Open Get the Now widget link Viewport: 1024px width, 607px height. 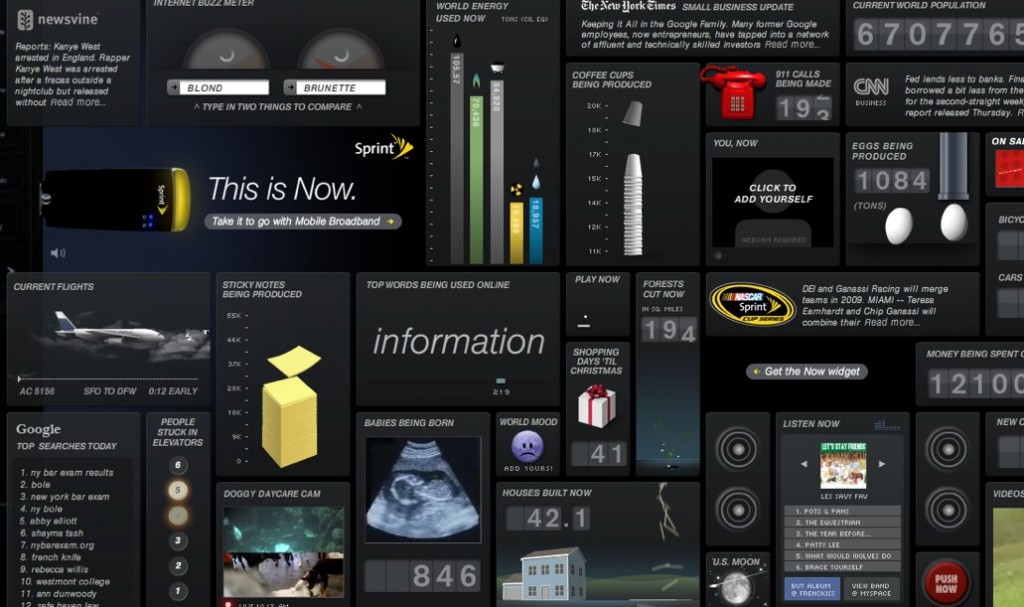coord(807,371)
